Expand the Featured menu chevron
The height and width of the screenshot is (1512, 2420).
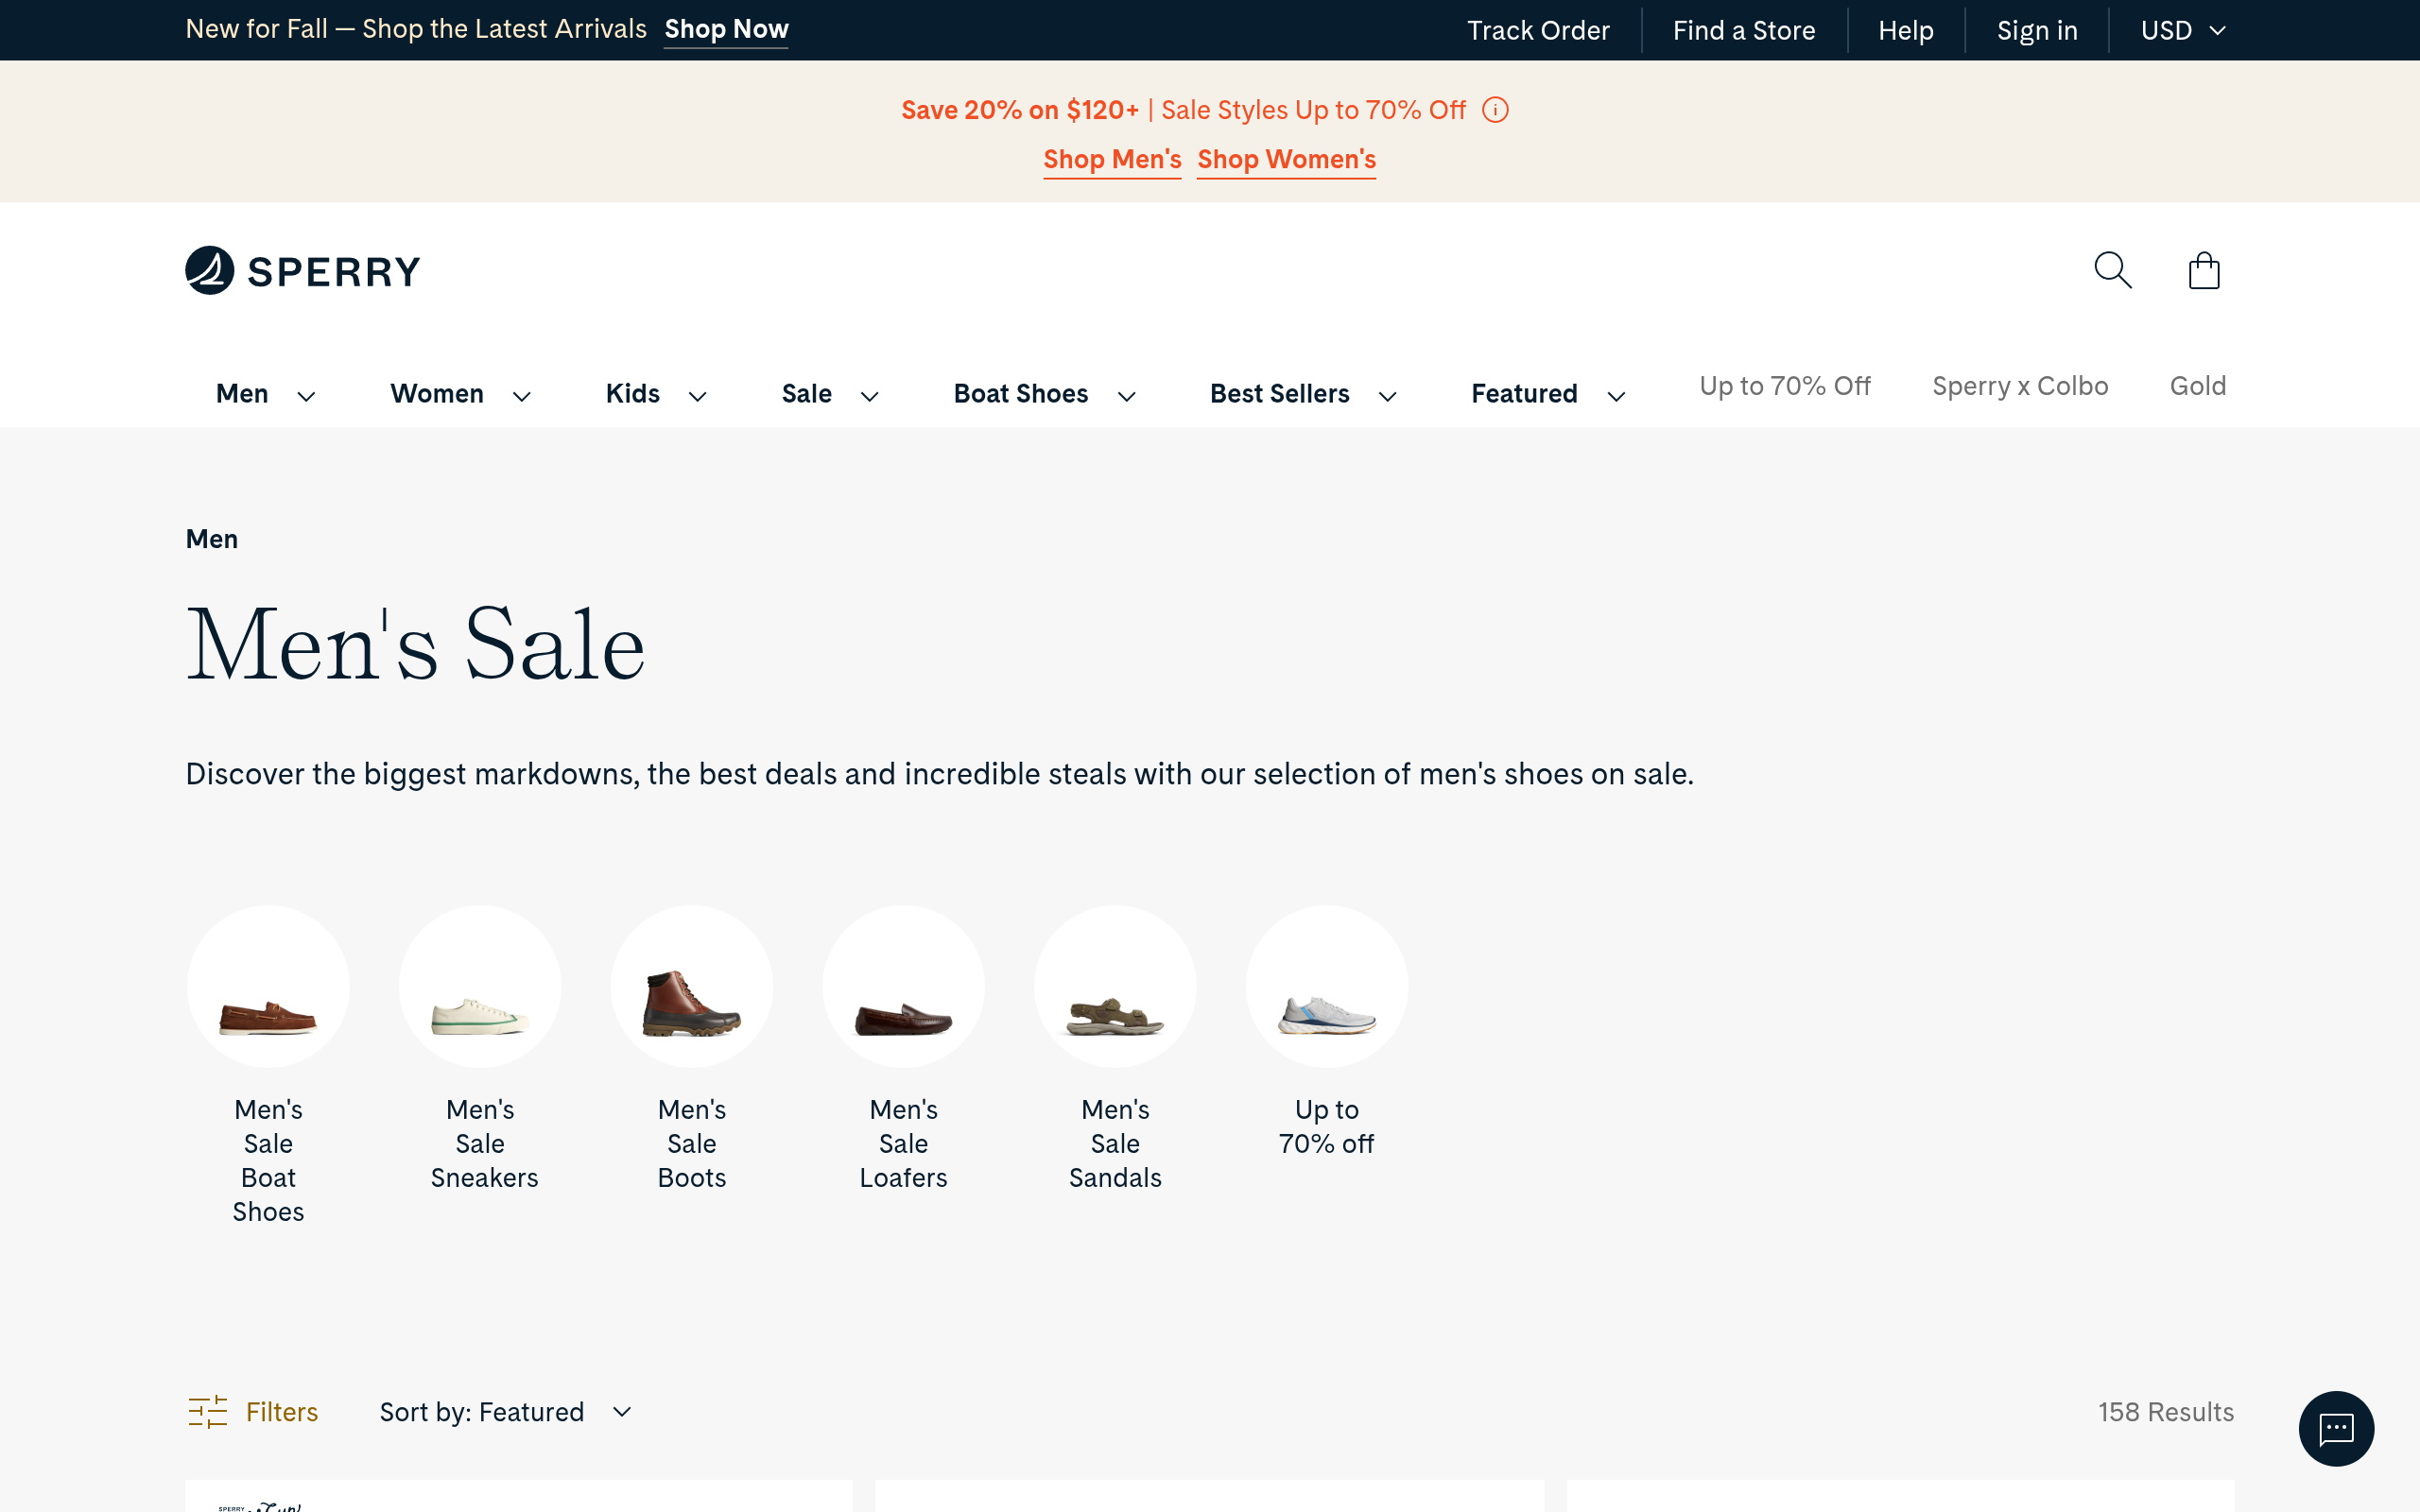[1616, 396]
